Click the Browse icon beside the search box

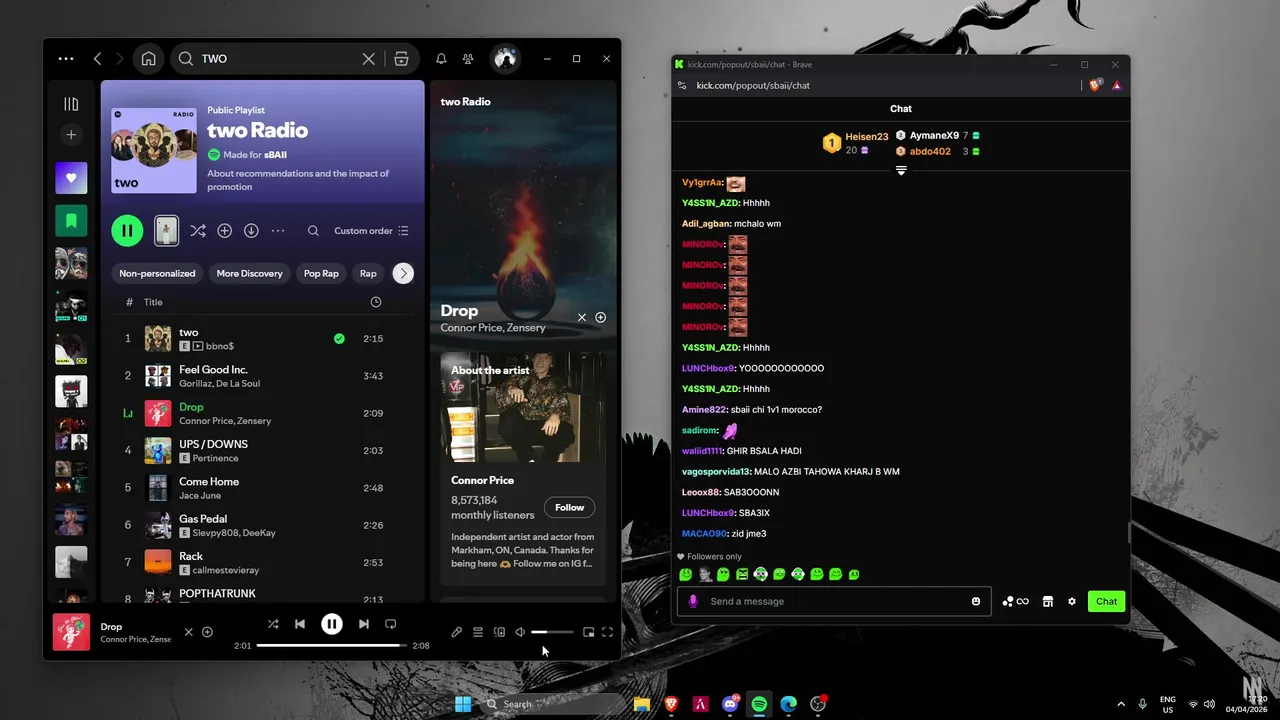(401, 59)
